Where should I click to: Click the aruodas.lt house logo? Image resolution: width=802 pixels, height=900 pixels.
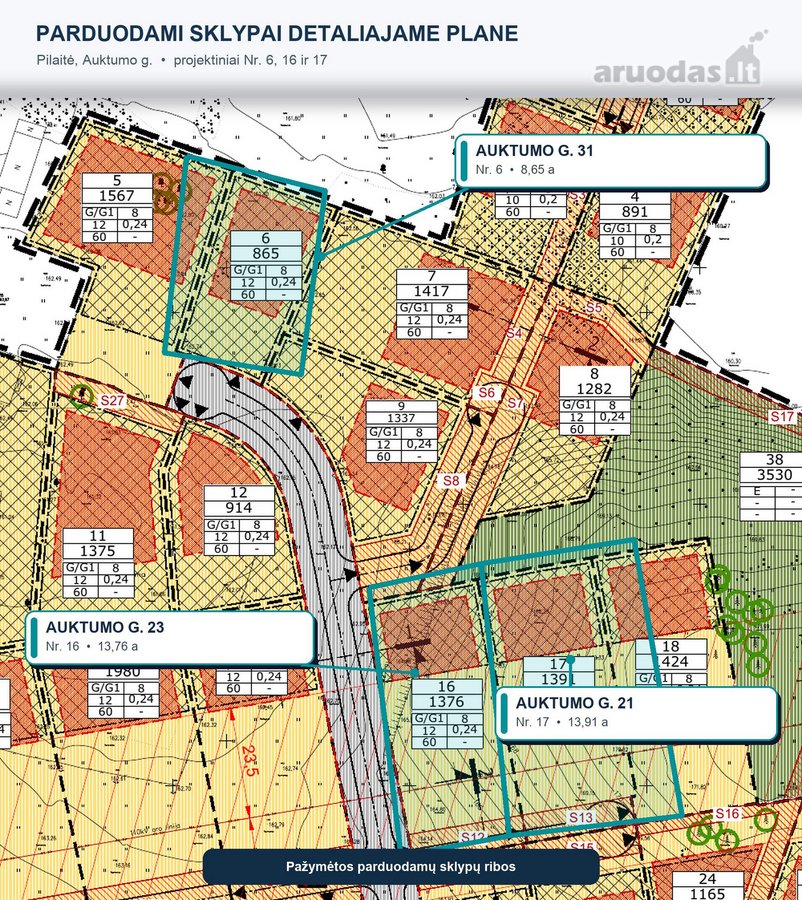click(x=680, y=59)
